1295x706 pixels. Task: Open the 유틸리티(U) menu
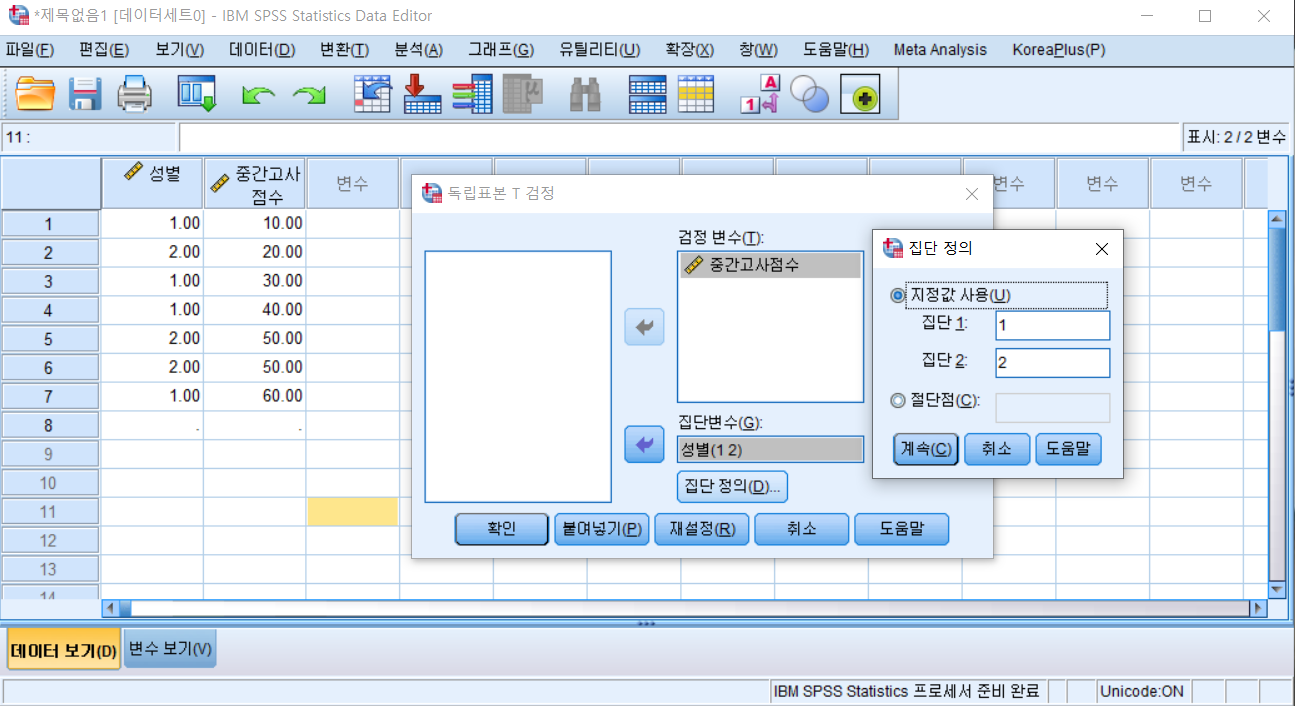pos(600,50)
